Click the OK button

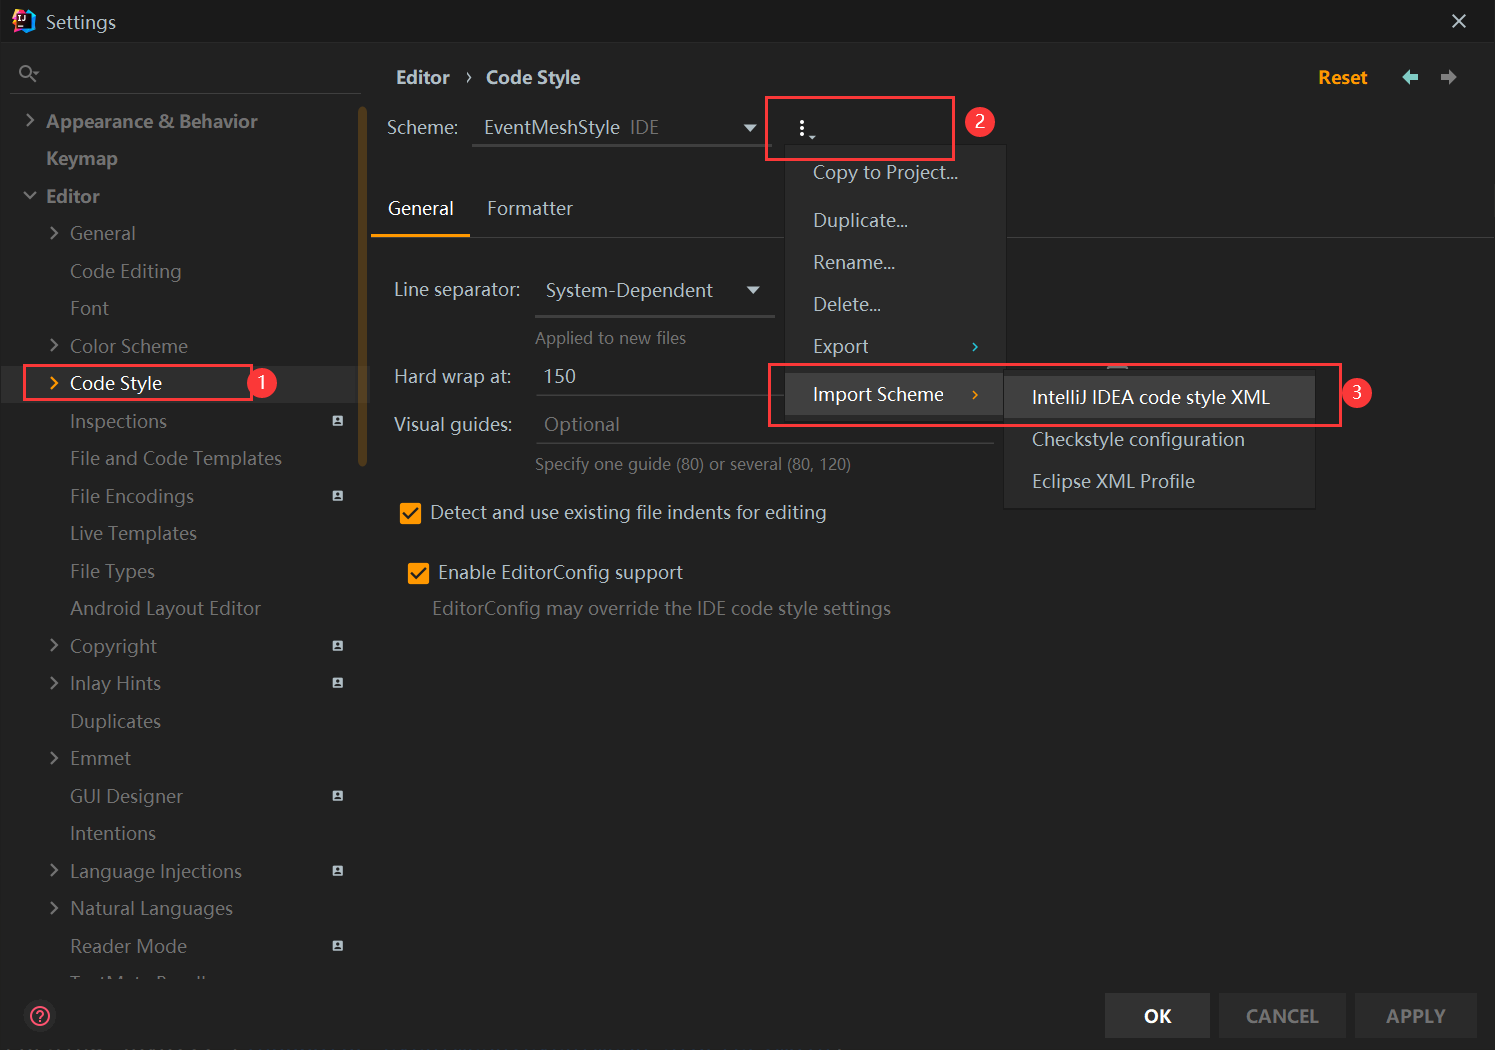(1157, 1016)
